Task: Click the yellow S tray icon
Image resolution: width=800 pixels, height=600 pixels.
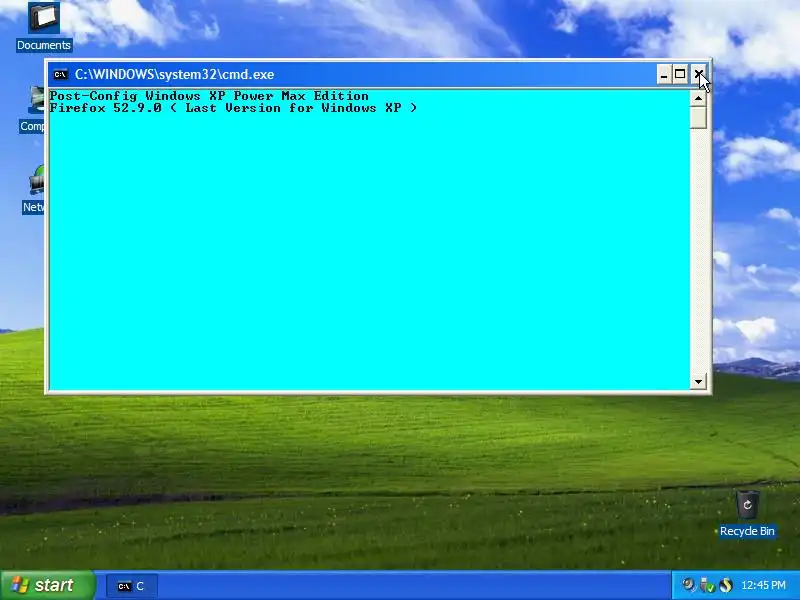Action: pyautogui.click(x=726, y=585)
